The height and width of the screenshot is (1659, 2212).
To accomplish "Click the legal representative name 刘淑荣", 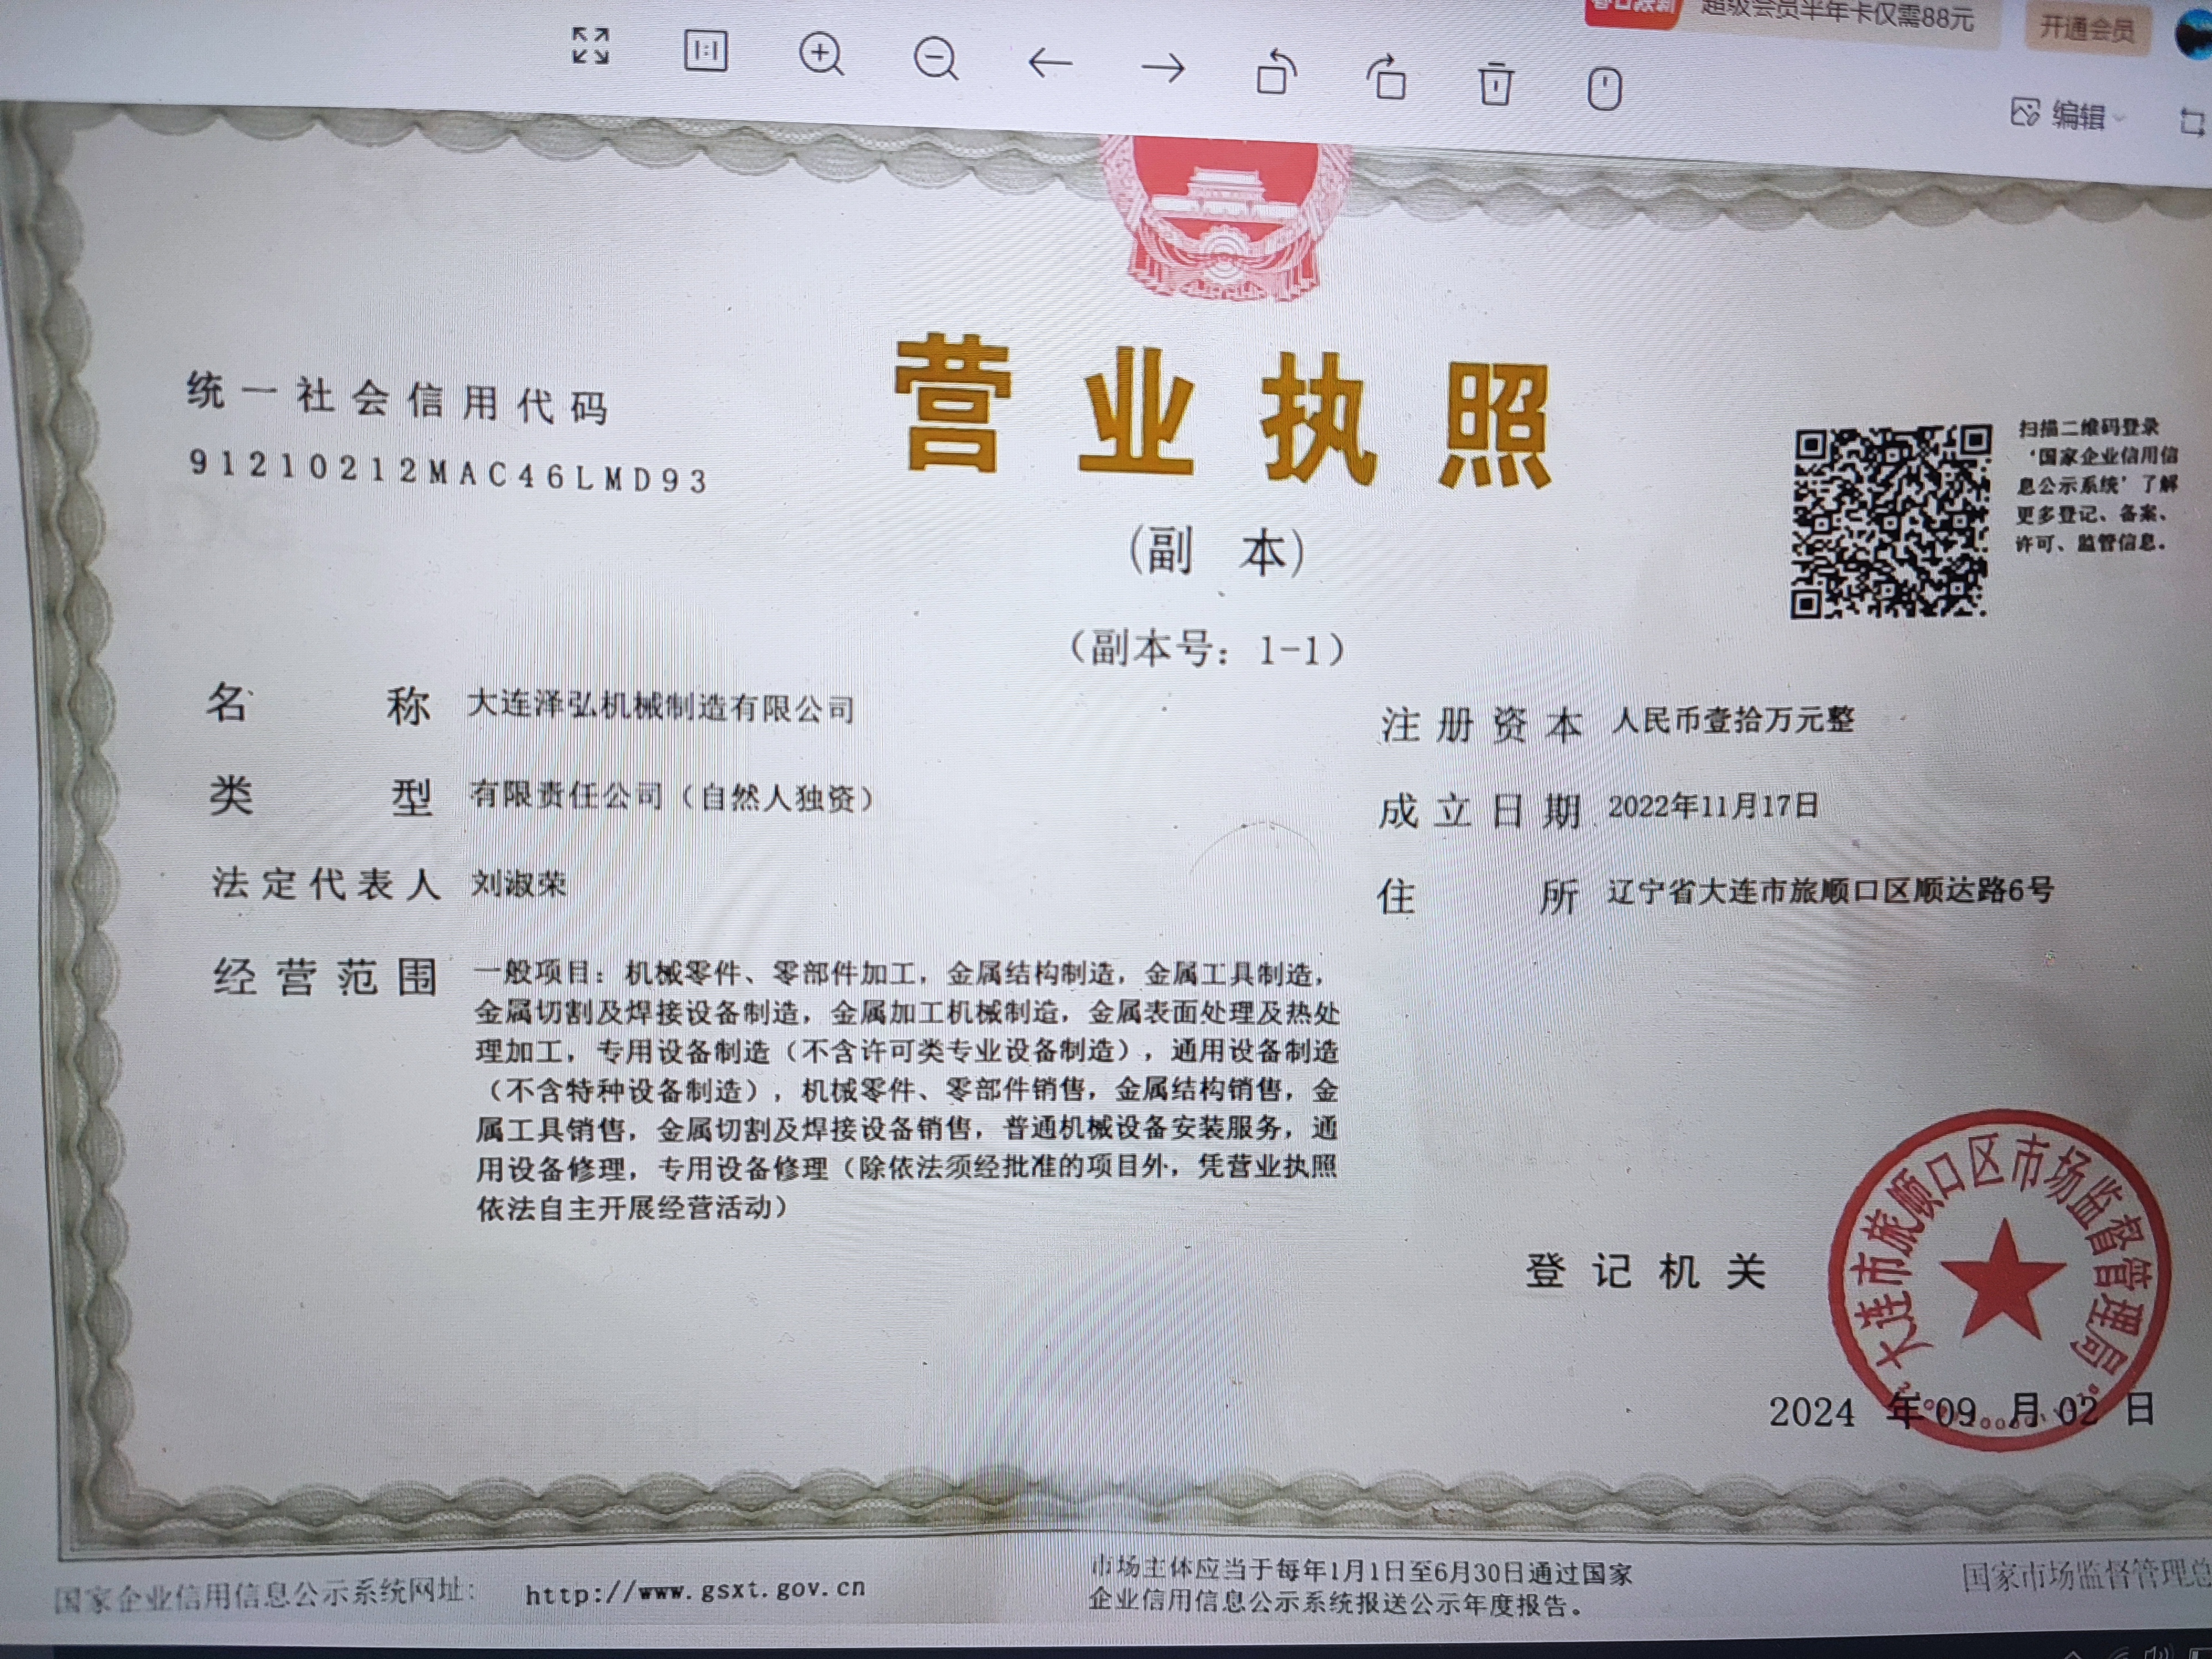I will [519, 883].
